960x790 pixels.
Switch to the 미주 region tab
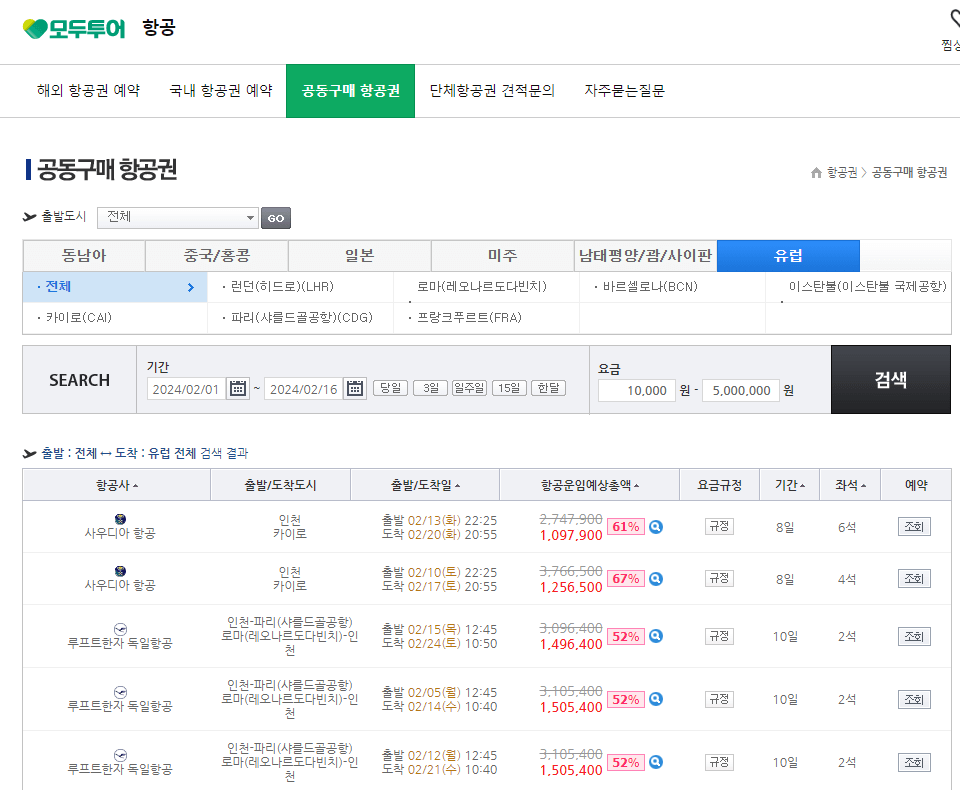(502, 255)
